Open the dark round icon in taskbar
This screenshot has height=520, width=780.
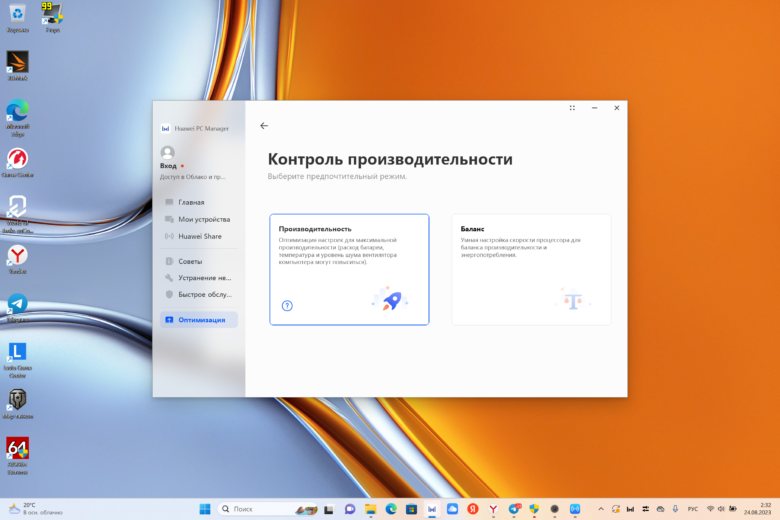click(555, 509)
